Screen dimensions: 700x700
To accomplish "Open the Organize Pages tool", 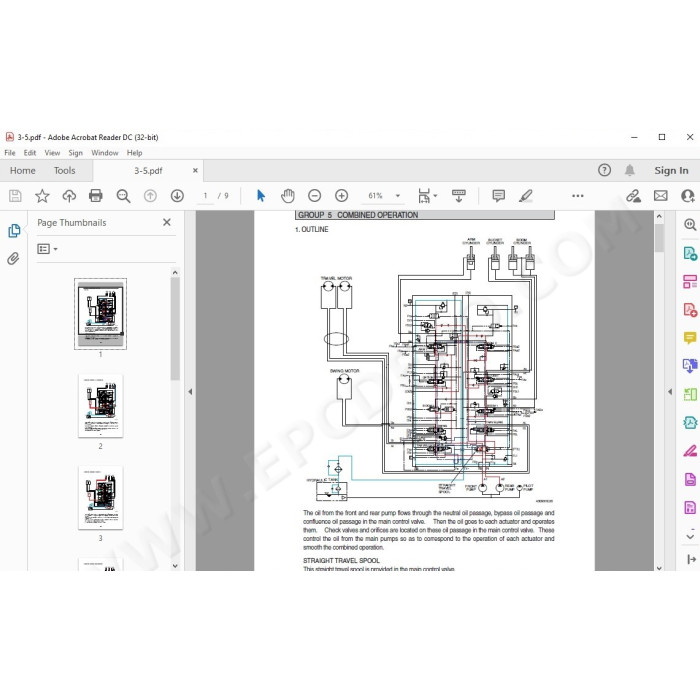I will (x=690, y=282).
